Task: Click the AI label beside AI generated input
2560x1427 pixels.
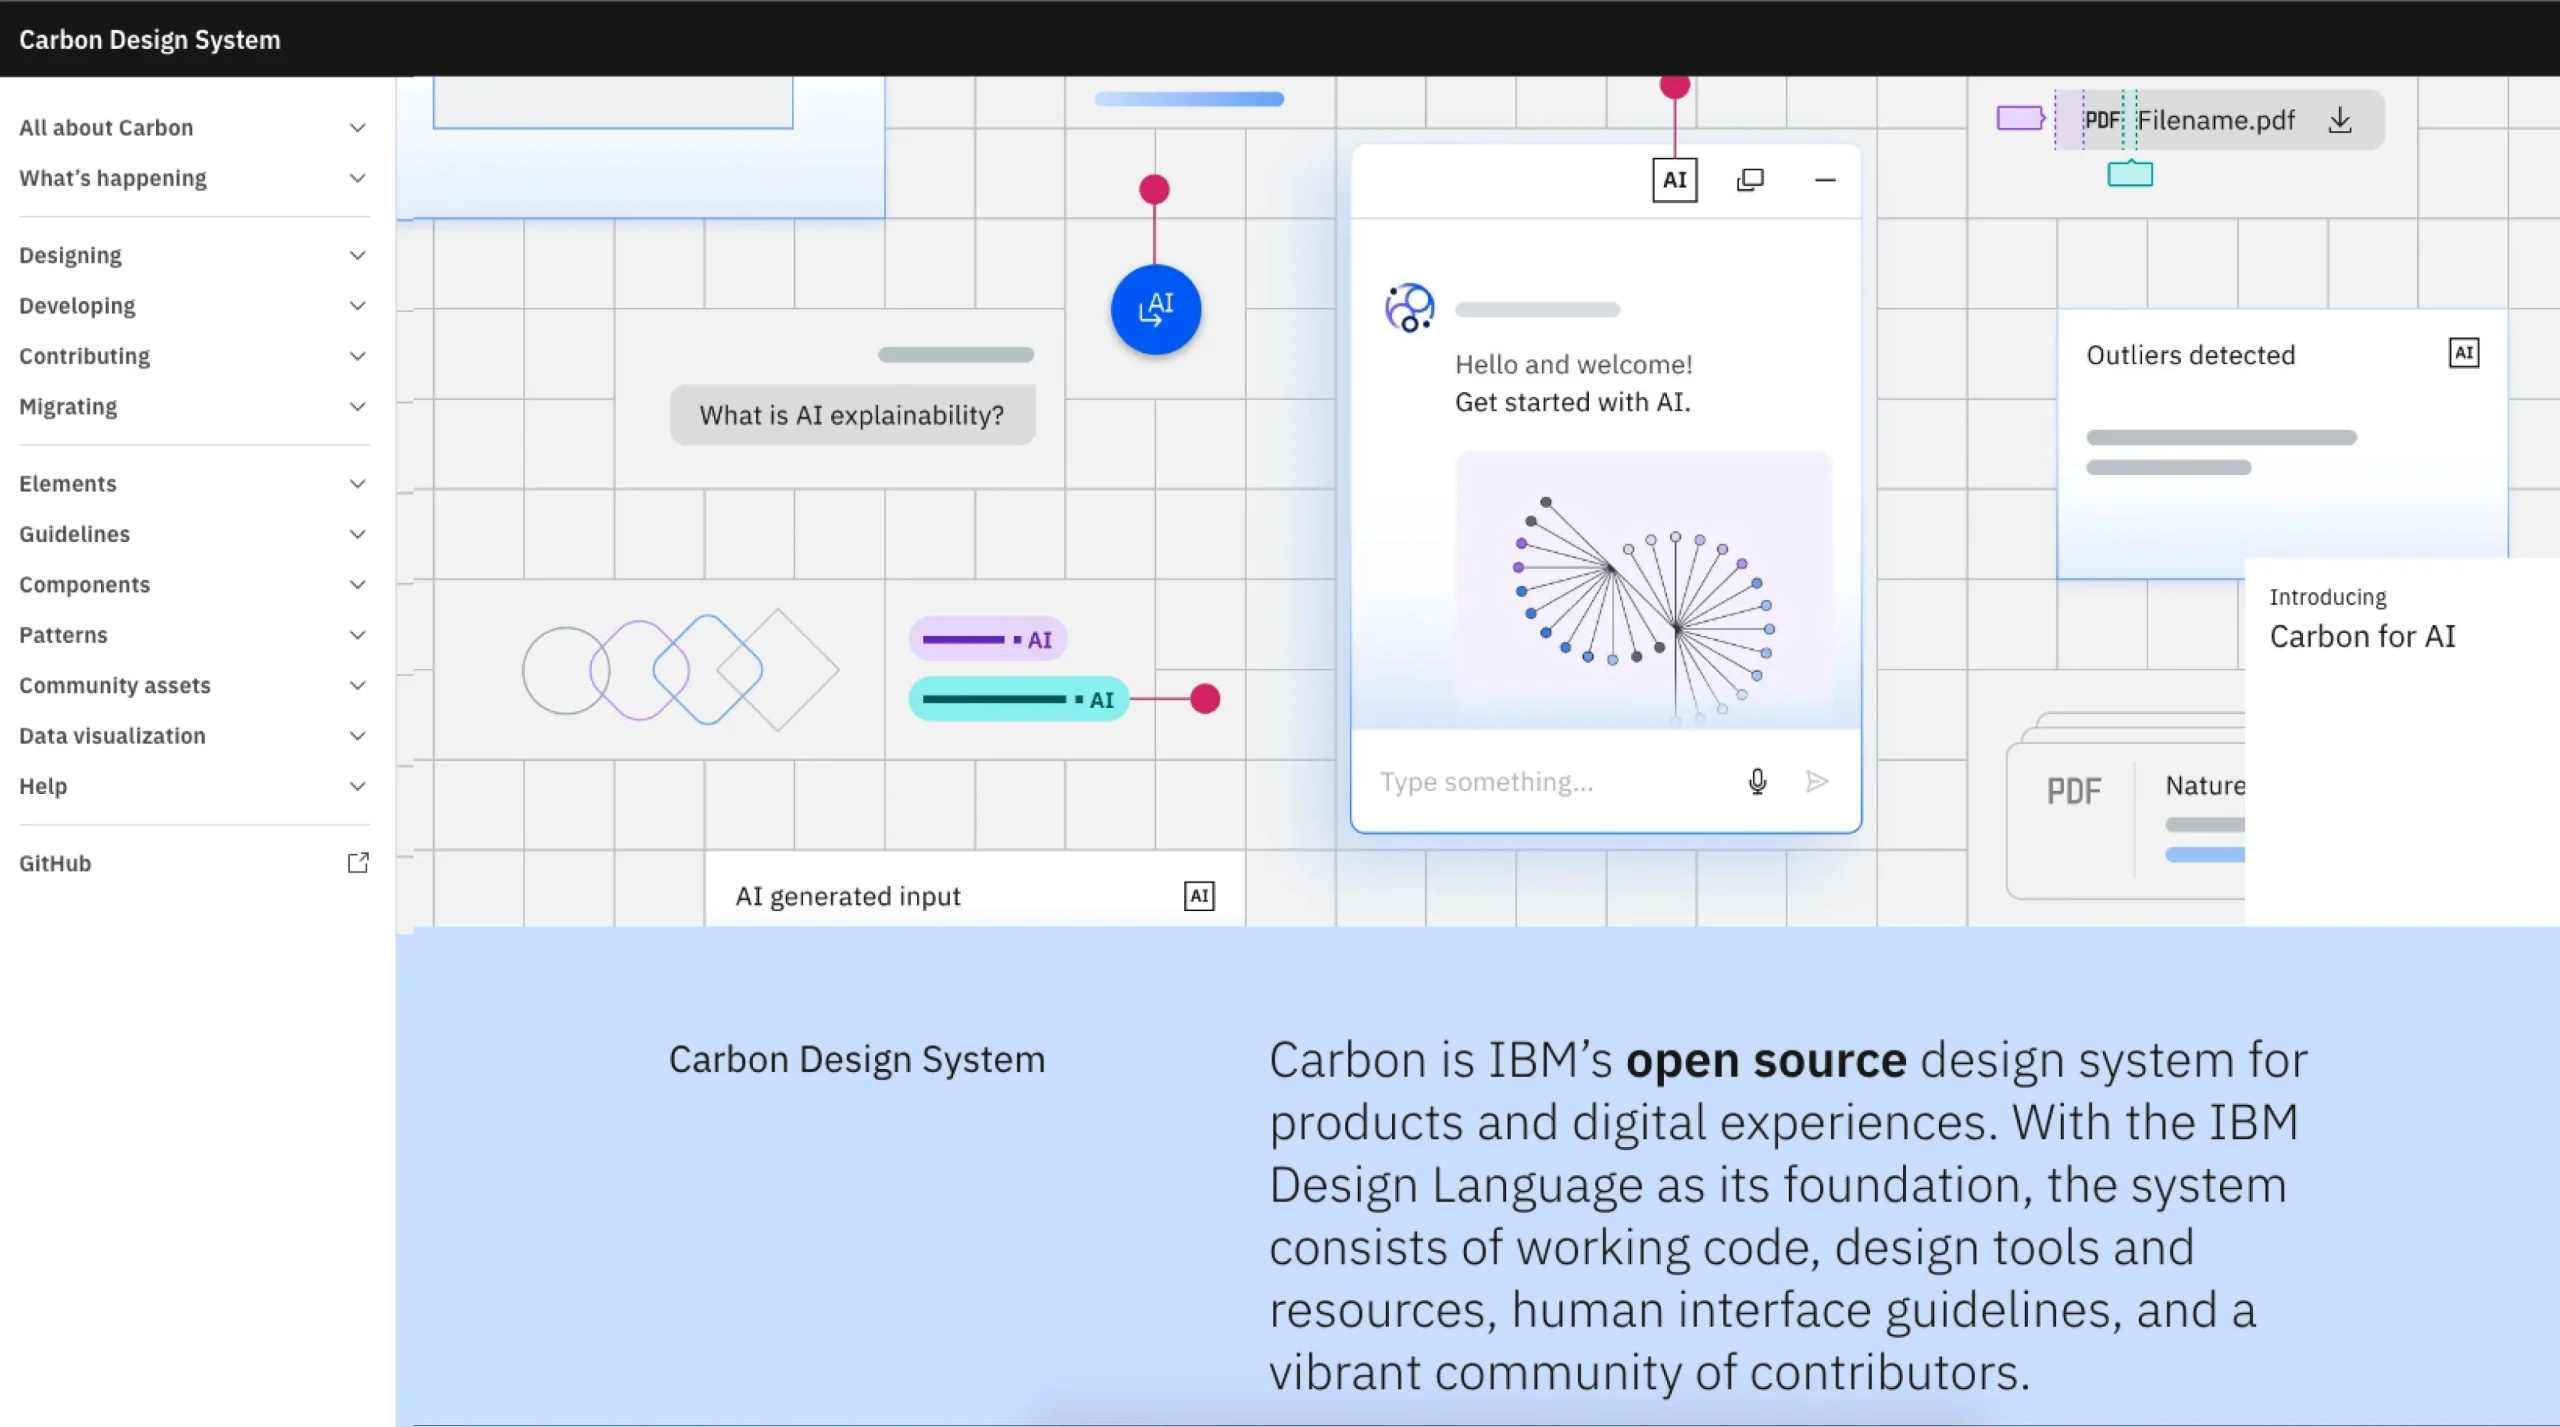Action: [1199, 896]
